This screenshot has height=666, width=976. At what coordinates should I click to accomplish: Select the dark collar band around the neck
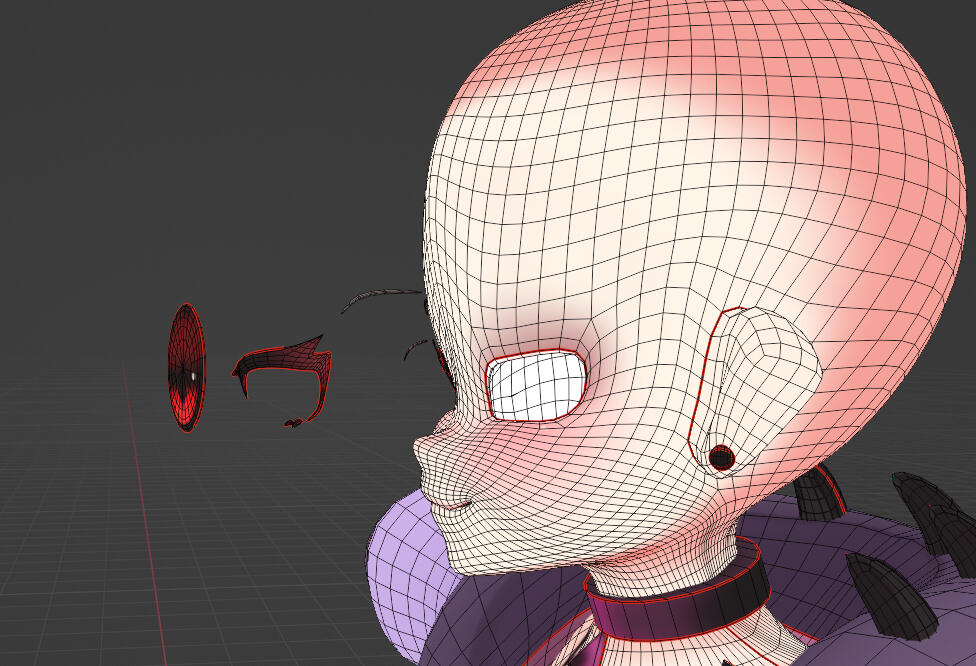click(680, 595)
